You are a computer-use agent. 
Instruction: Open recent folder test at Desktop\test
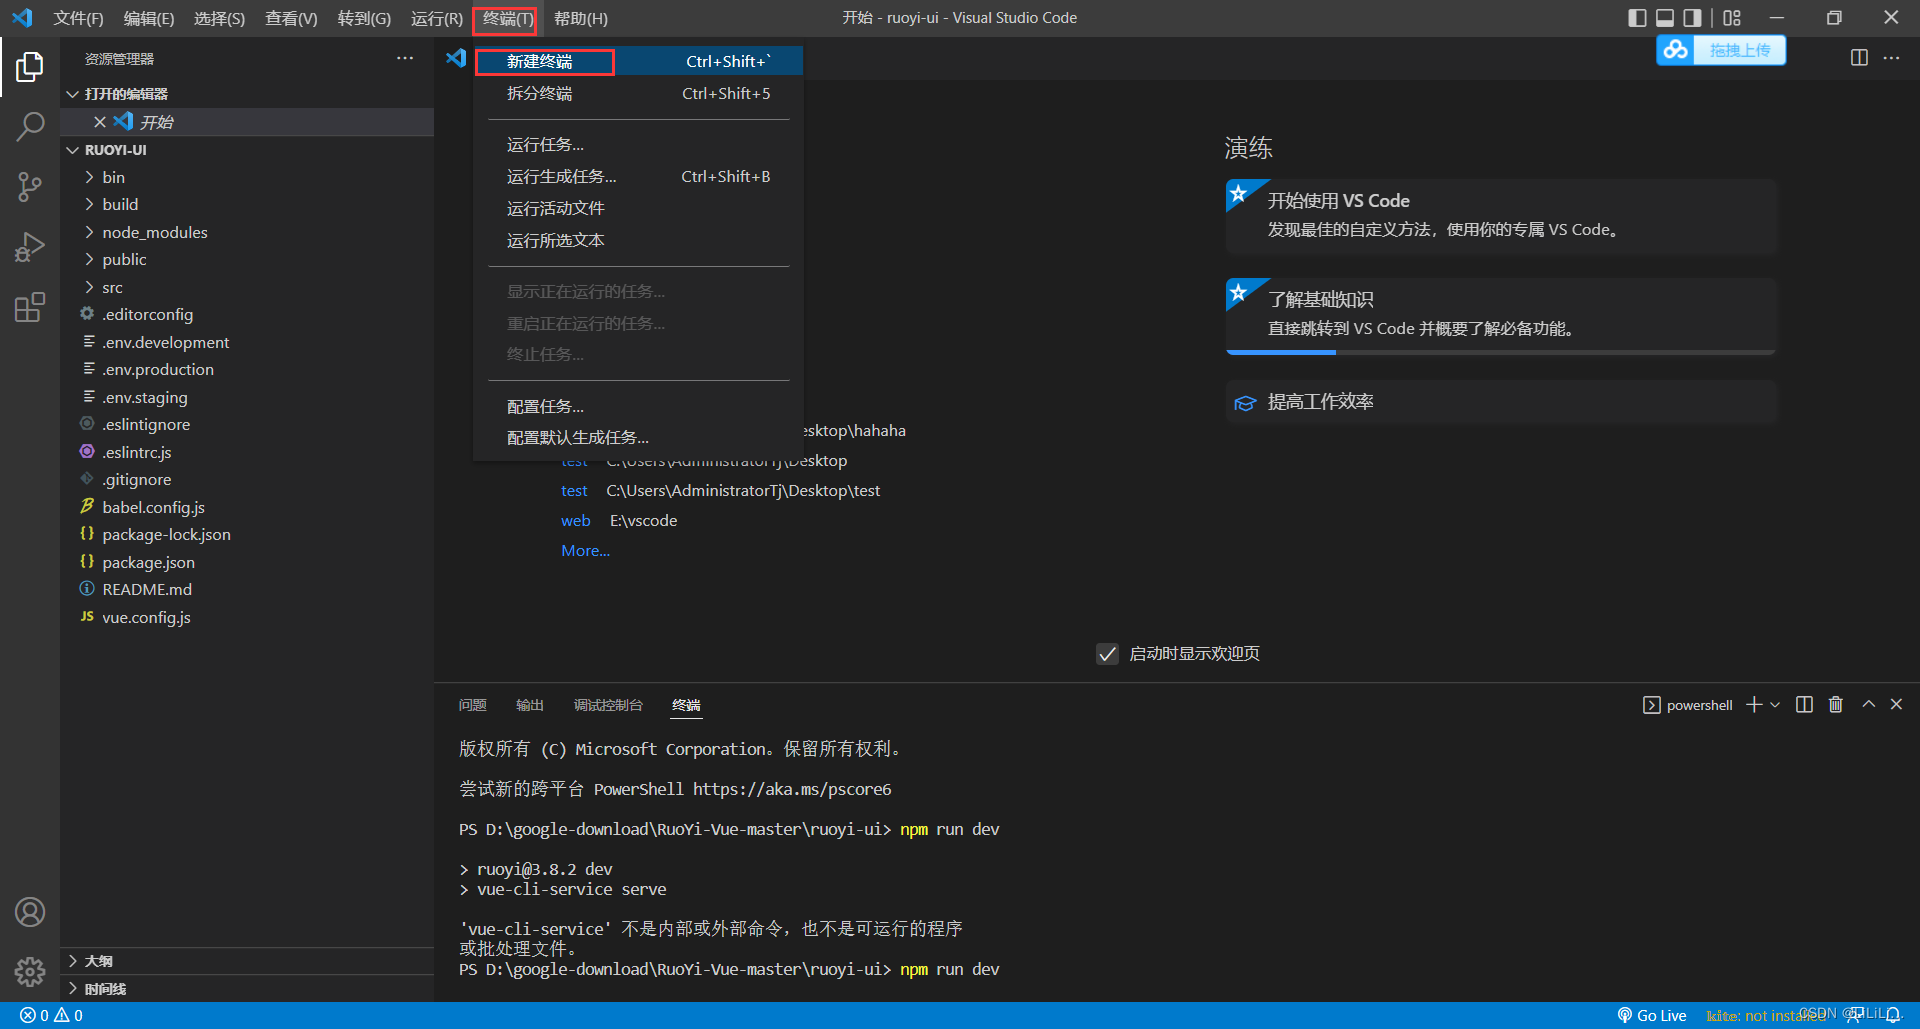[574, 491]
